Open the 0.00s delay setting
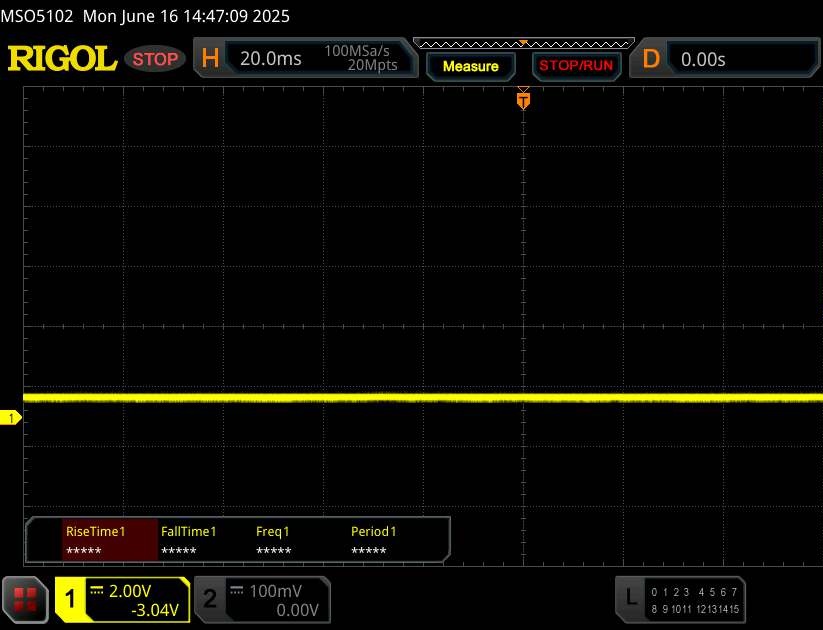Image resolution: width=823 pixels, height=630 pixels. (703, 59)
